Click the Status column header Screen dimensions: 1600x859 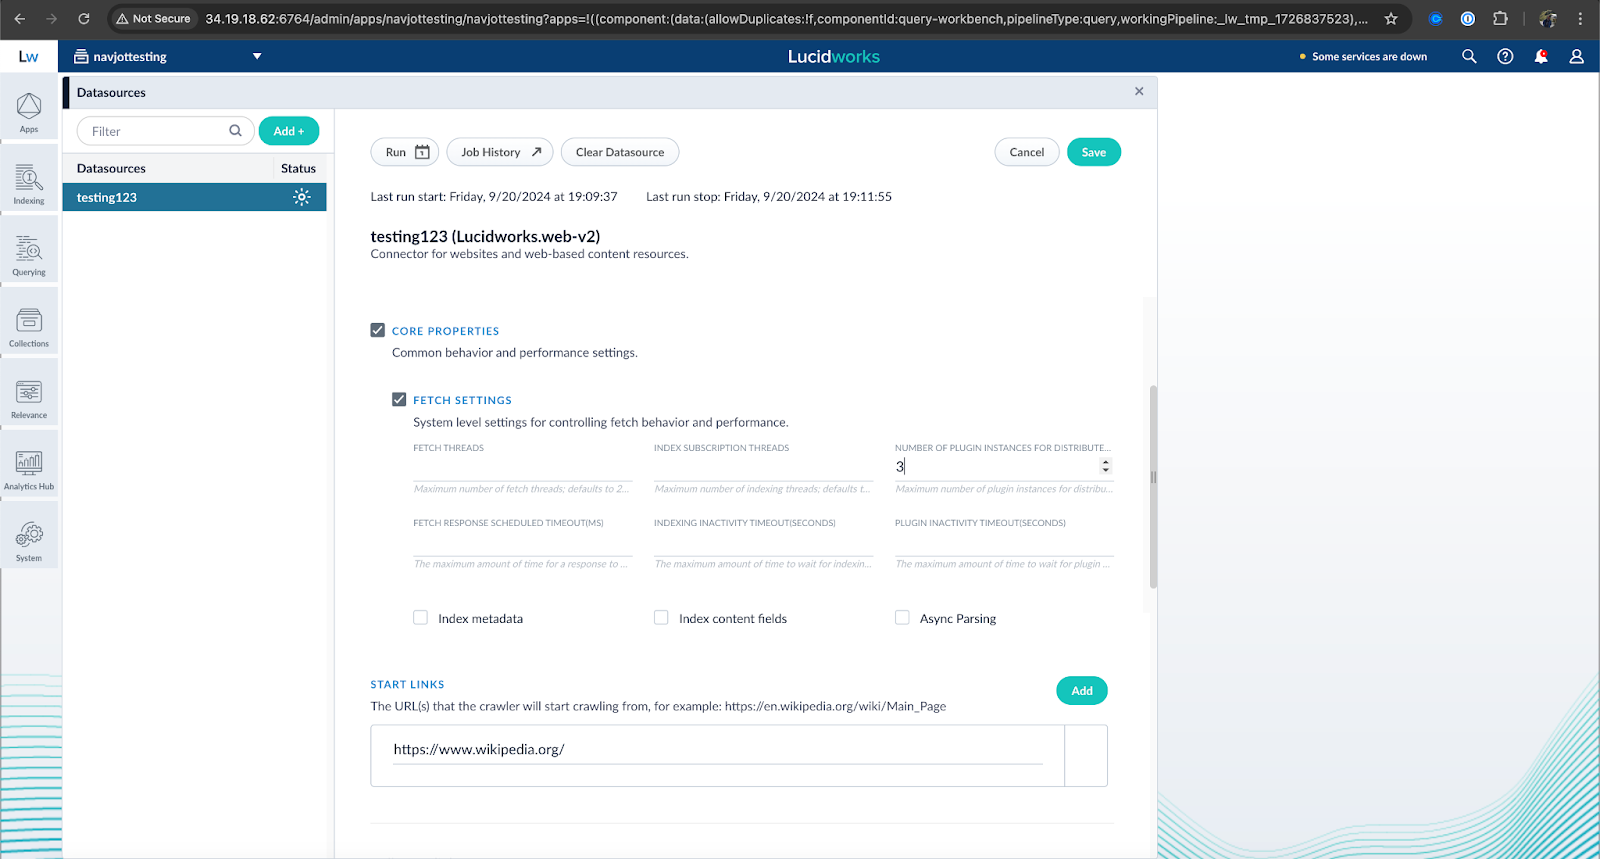point(298,168)
